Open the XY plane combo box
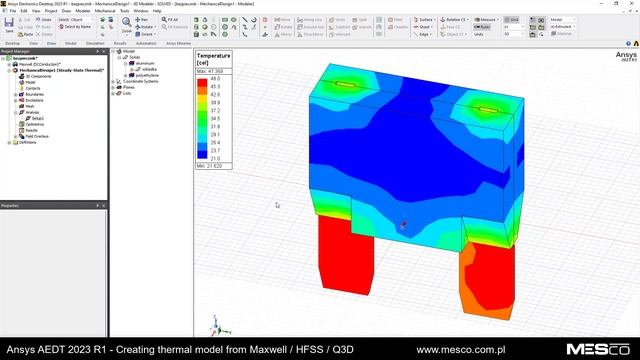 click(x=514, y=27)
